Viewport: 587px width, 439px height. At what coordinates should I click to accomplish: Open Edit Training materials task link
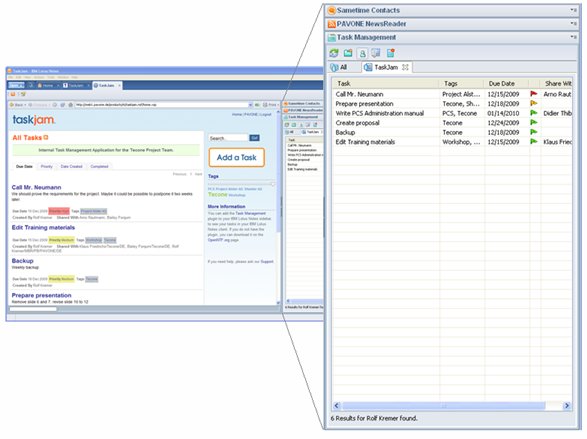[x=43, y=227]
